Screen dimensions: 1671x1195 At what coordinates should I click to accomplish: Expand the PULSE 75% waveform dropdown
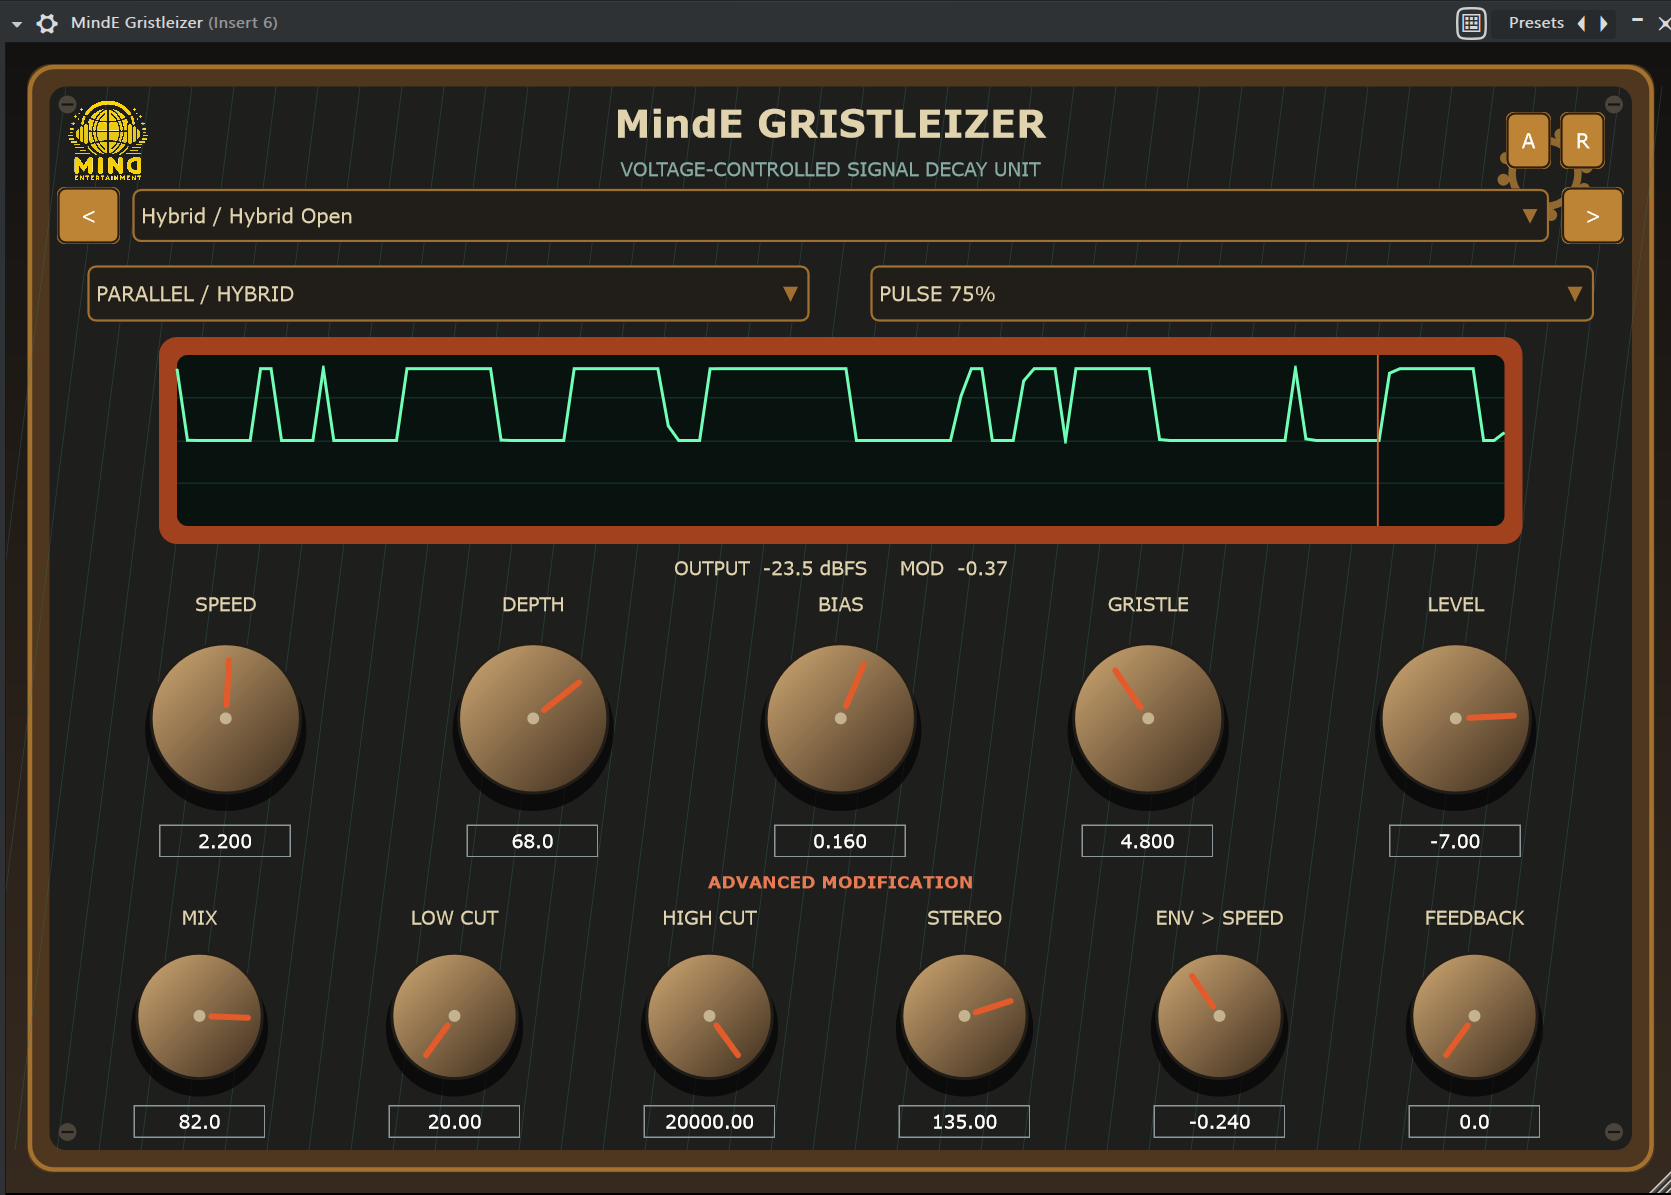pos(1231,294)
